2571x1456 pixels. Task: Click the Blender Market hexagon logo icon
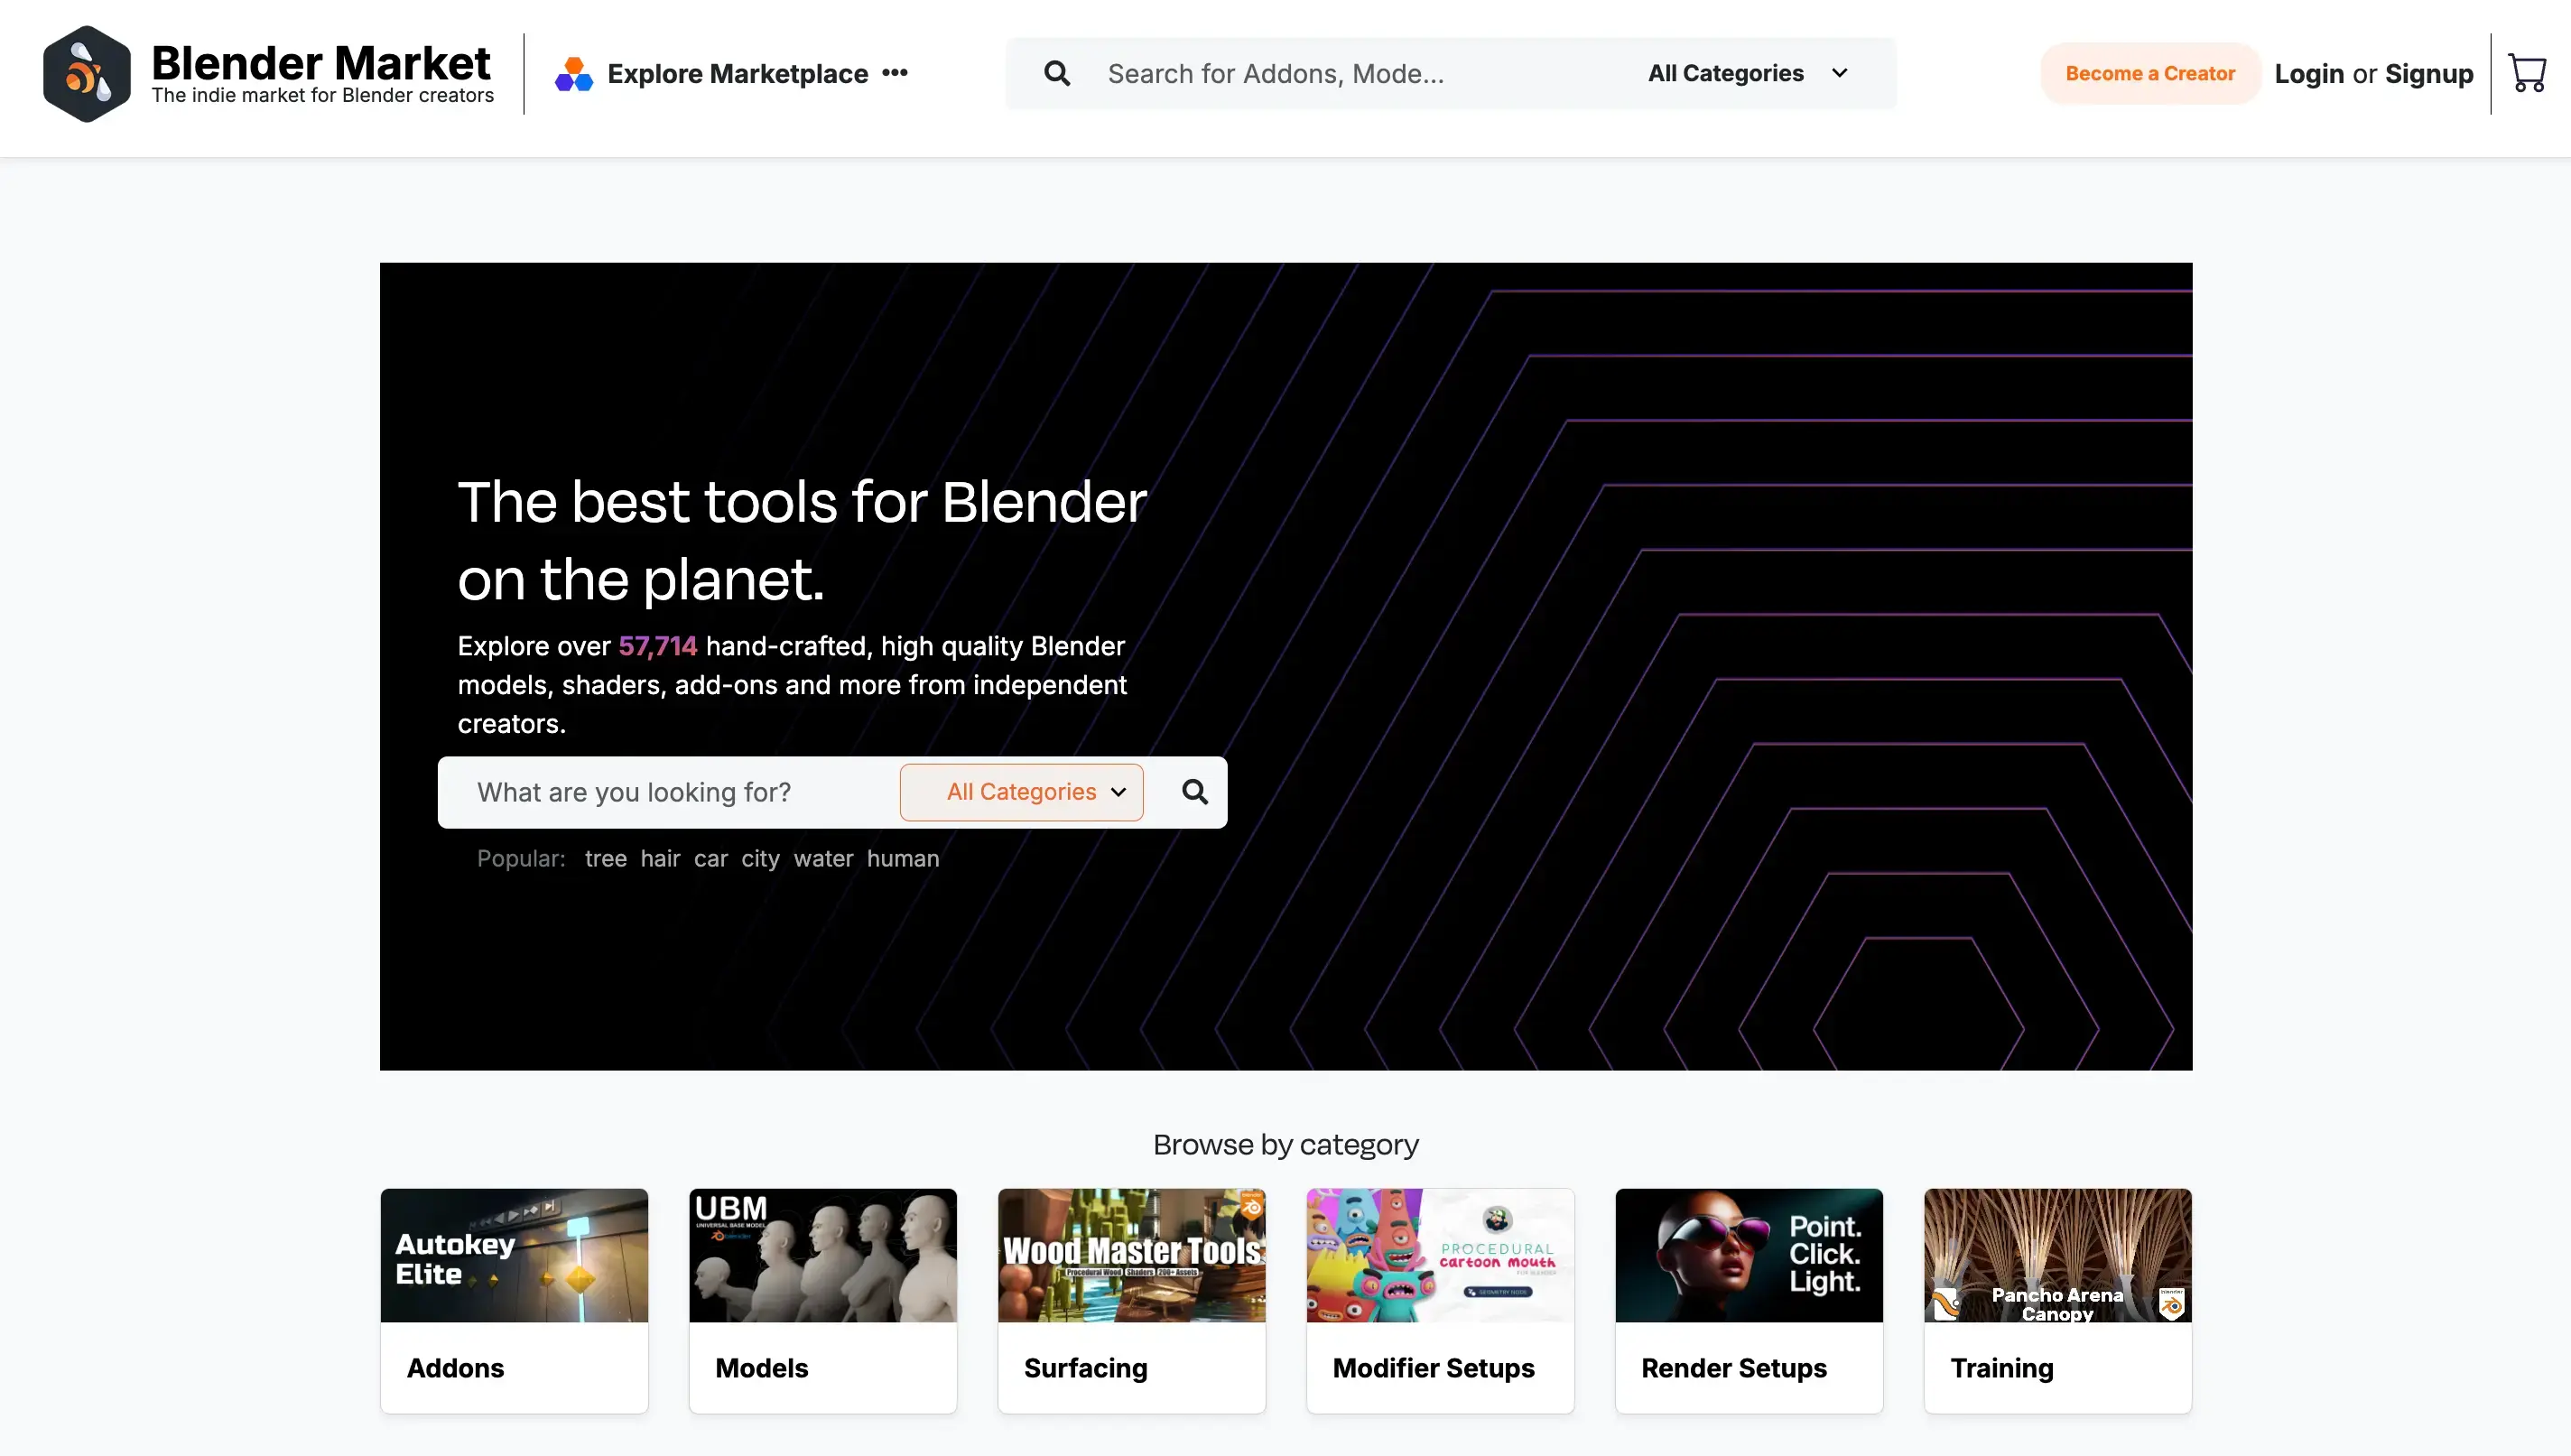86,73
